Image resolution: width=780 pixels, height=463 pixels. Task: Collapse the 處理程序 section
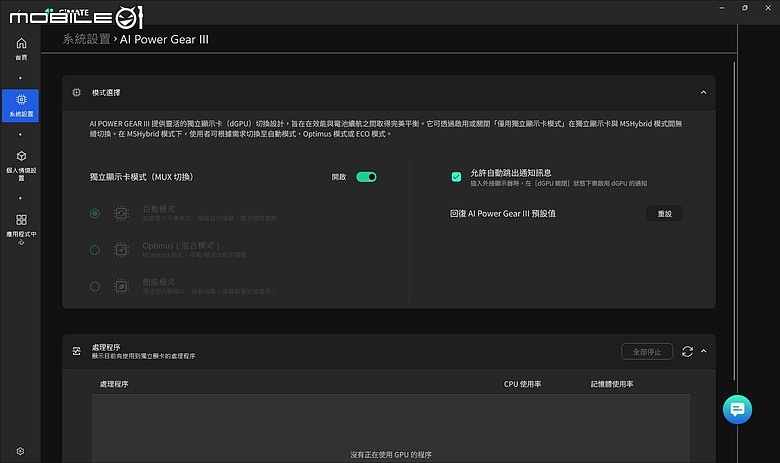[703, 351]
